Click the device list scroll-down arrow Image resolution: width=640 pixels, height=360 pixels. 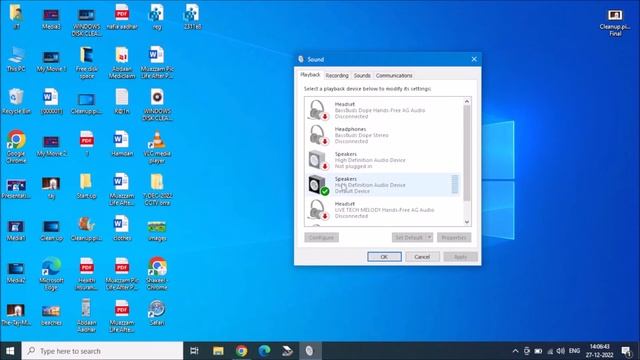(x=467, y=222)
